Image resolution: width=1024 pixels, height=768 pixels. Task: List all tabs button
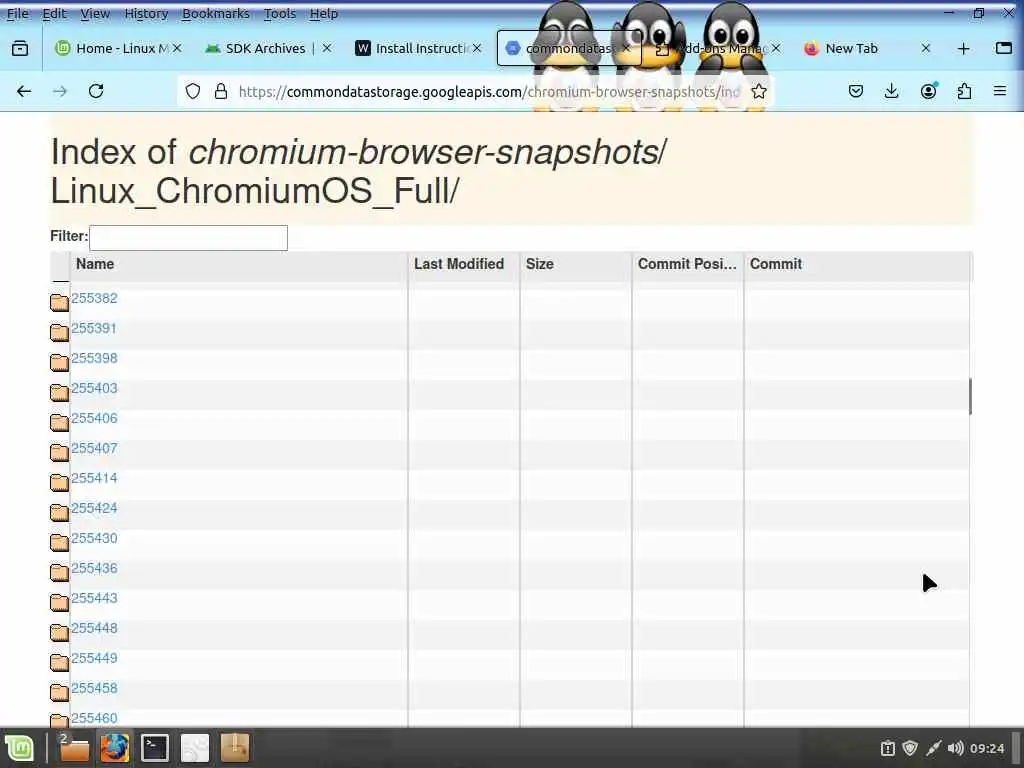[x=1004, y=48]
